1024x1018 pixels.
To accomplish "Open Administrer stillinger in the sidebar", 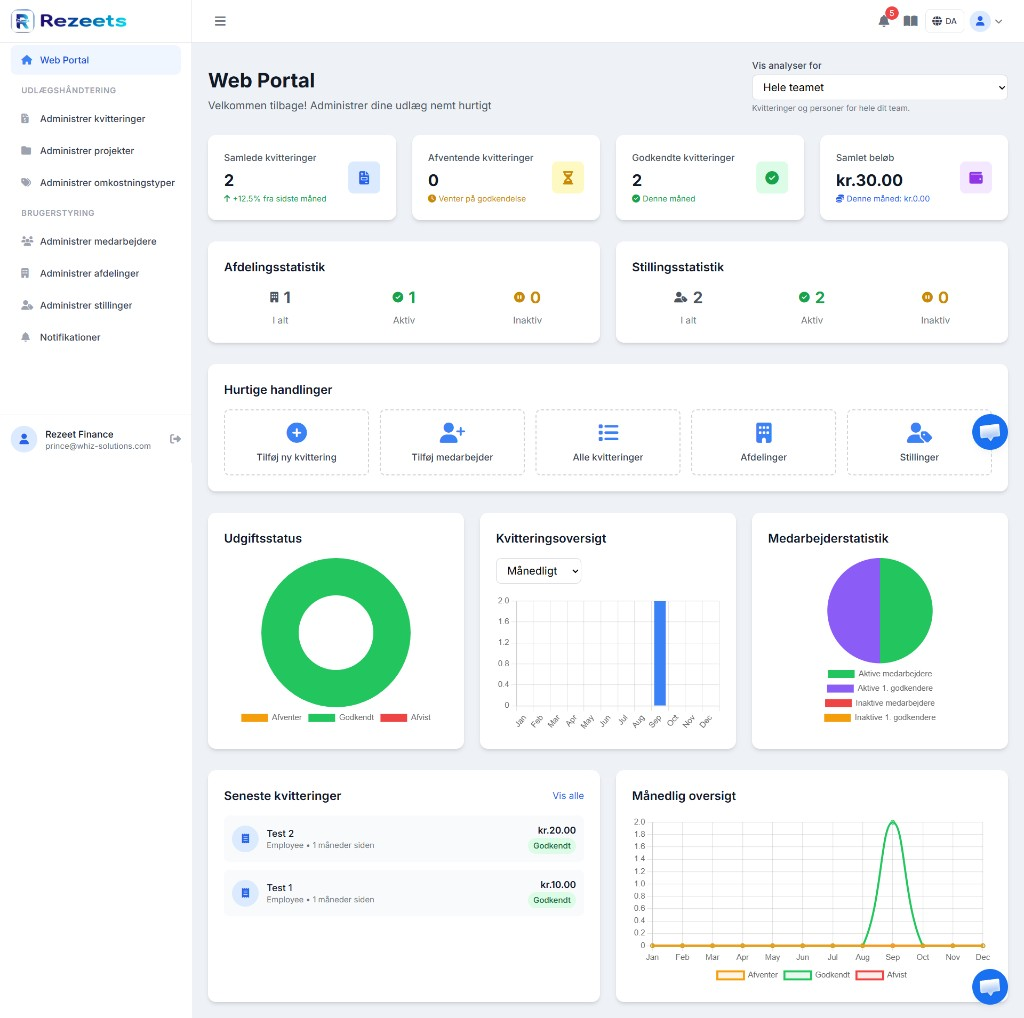I will pos(96,306).
